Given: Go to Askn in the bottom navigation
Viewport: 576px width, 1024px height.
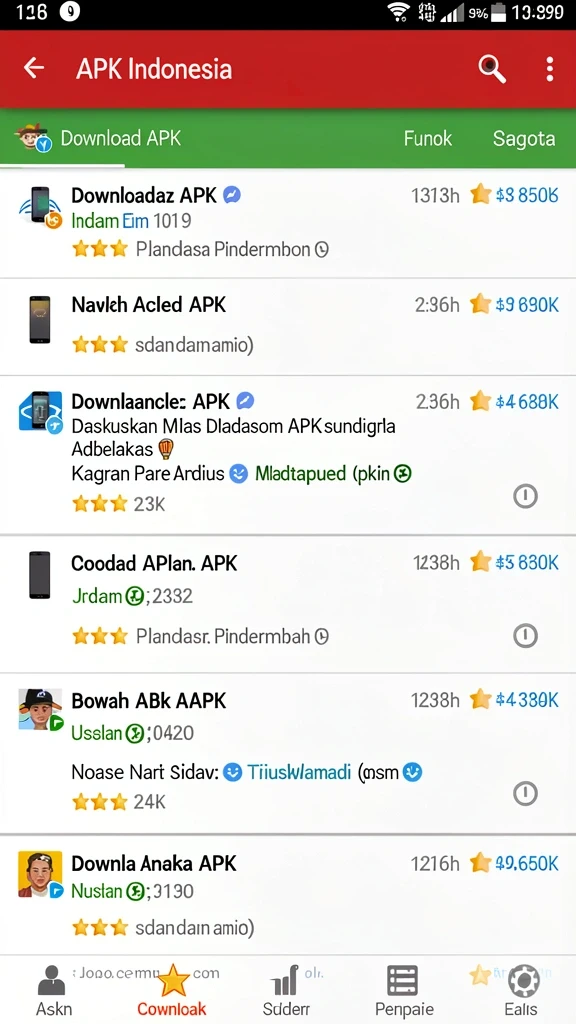Looking at the screenshot, I should [x=54, y=990].
